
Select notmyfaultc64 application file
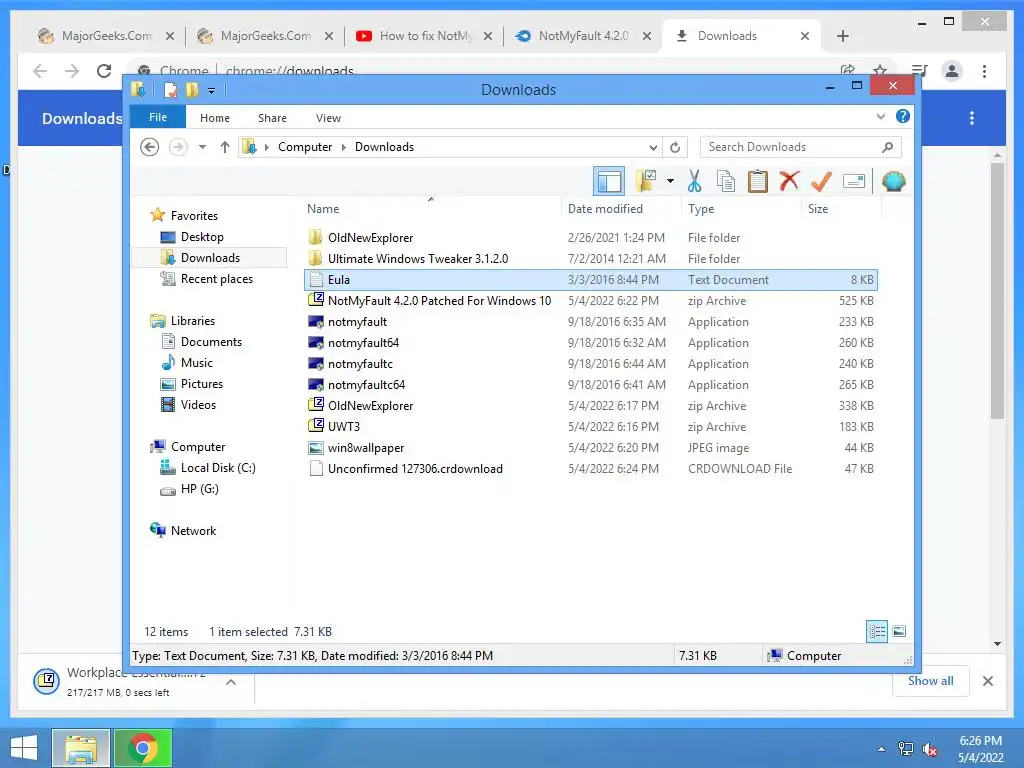point(590,385)
